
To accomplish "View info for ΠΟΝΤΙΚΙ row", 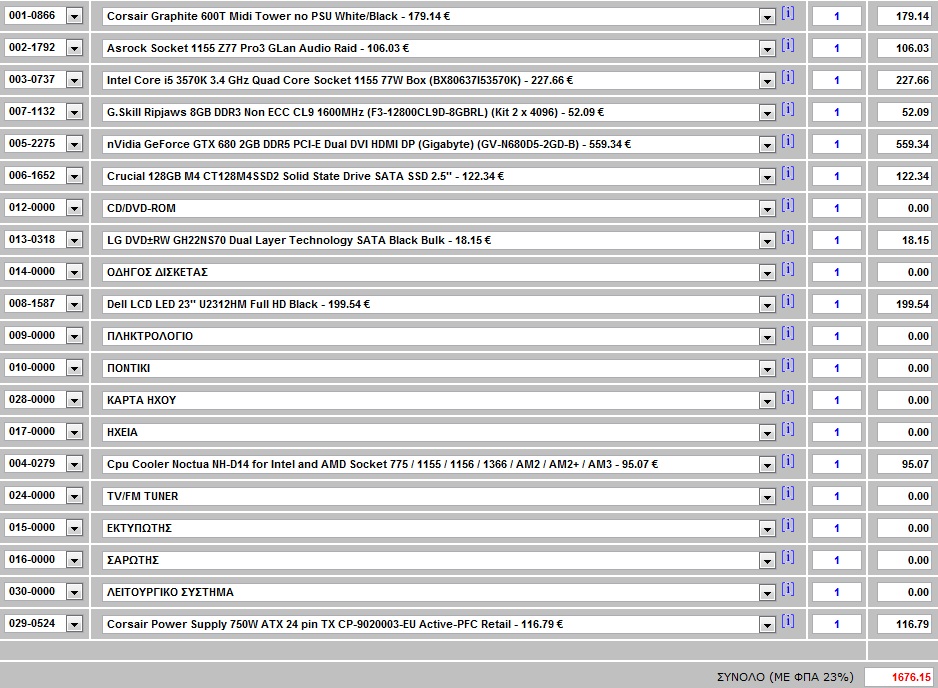I will [788, 366].
